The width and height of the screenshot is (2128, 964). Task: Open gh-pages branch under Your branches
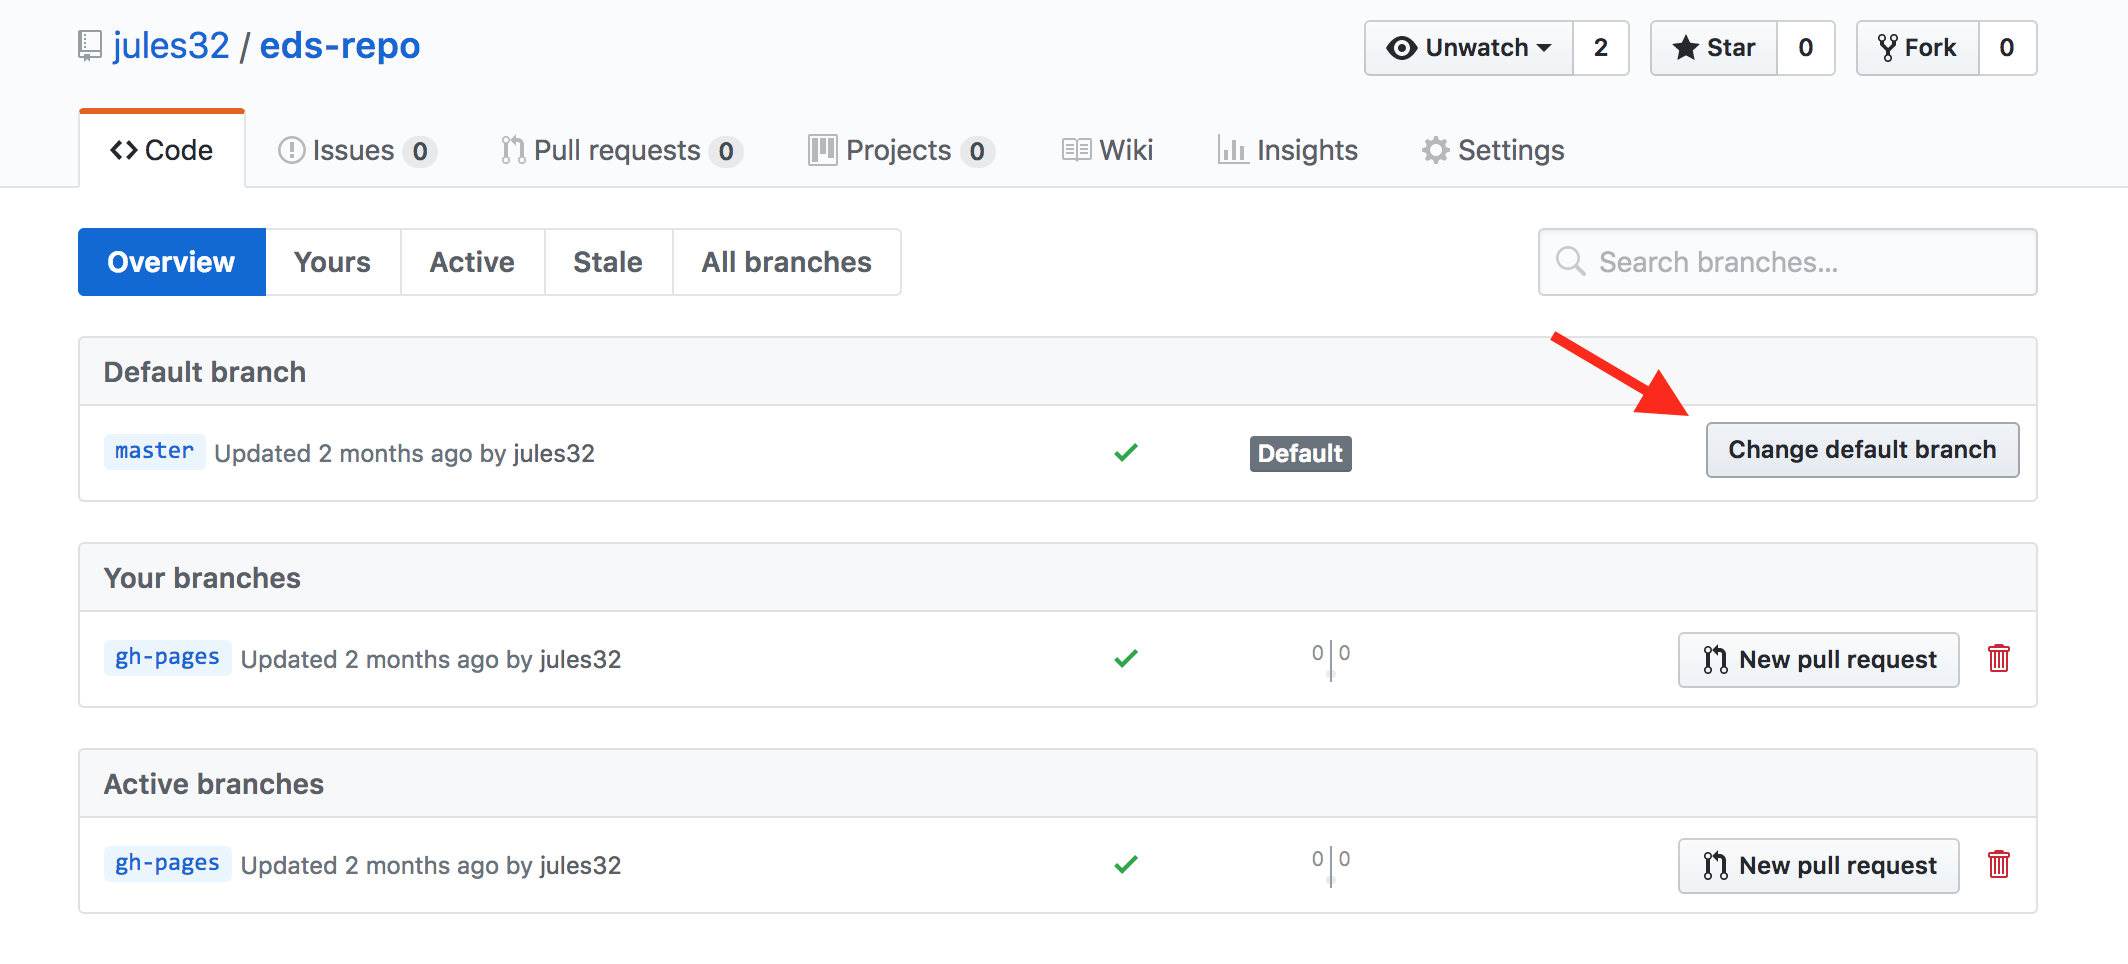click(168, 657)
